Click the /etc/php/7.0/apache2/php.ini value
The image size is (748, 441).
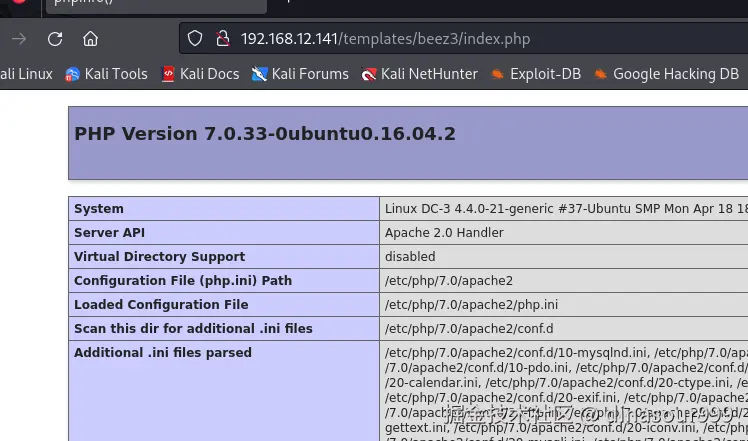[471, 304]
